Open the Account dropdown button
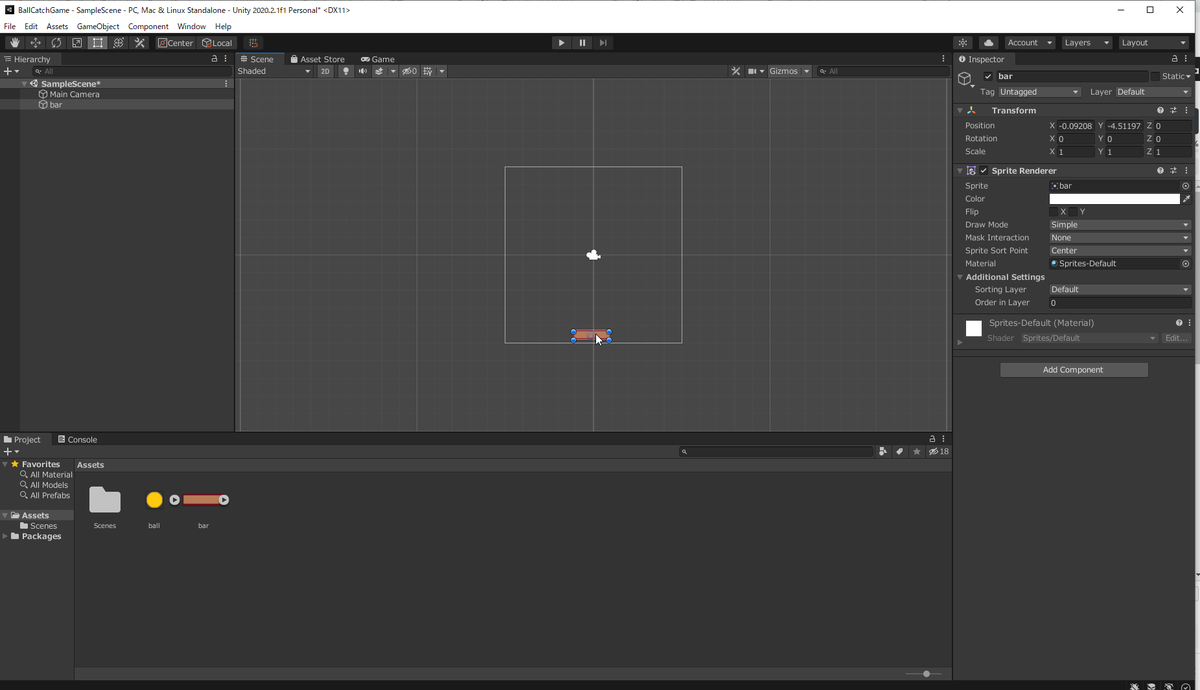Viewport: 1200px width, 690px height. [x=1030, y=43]
